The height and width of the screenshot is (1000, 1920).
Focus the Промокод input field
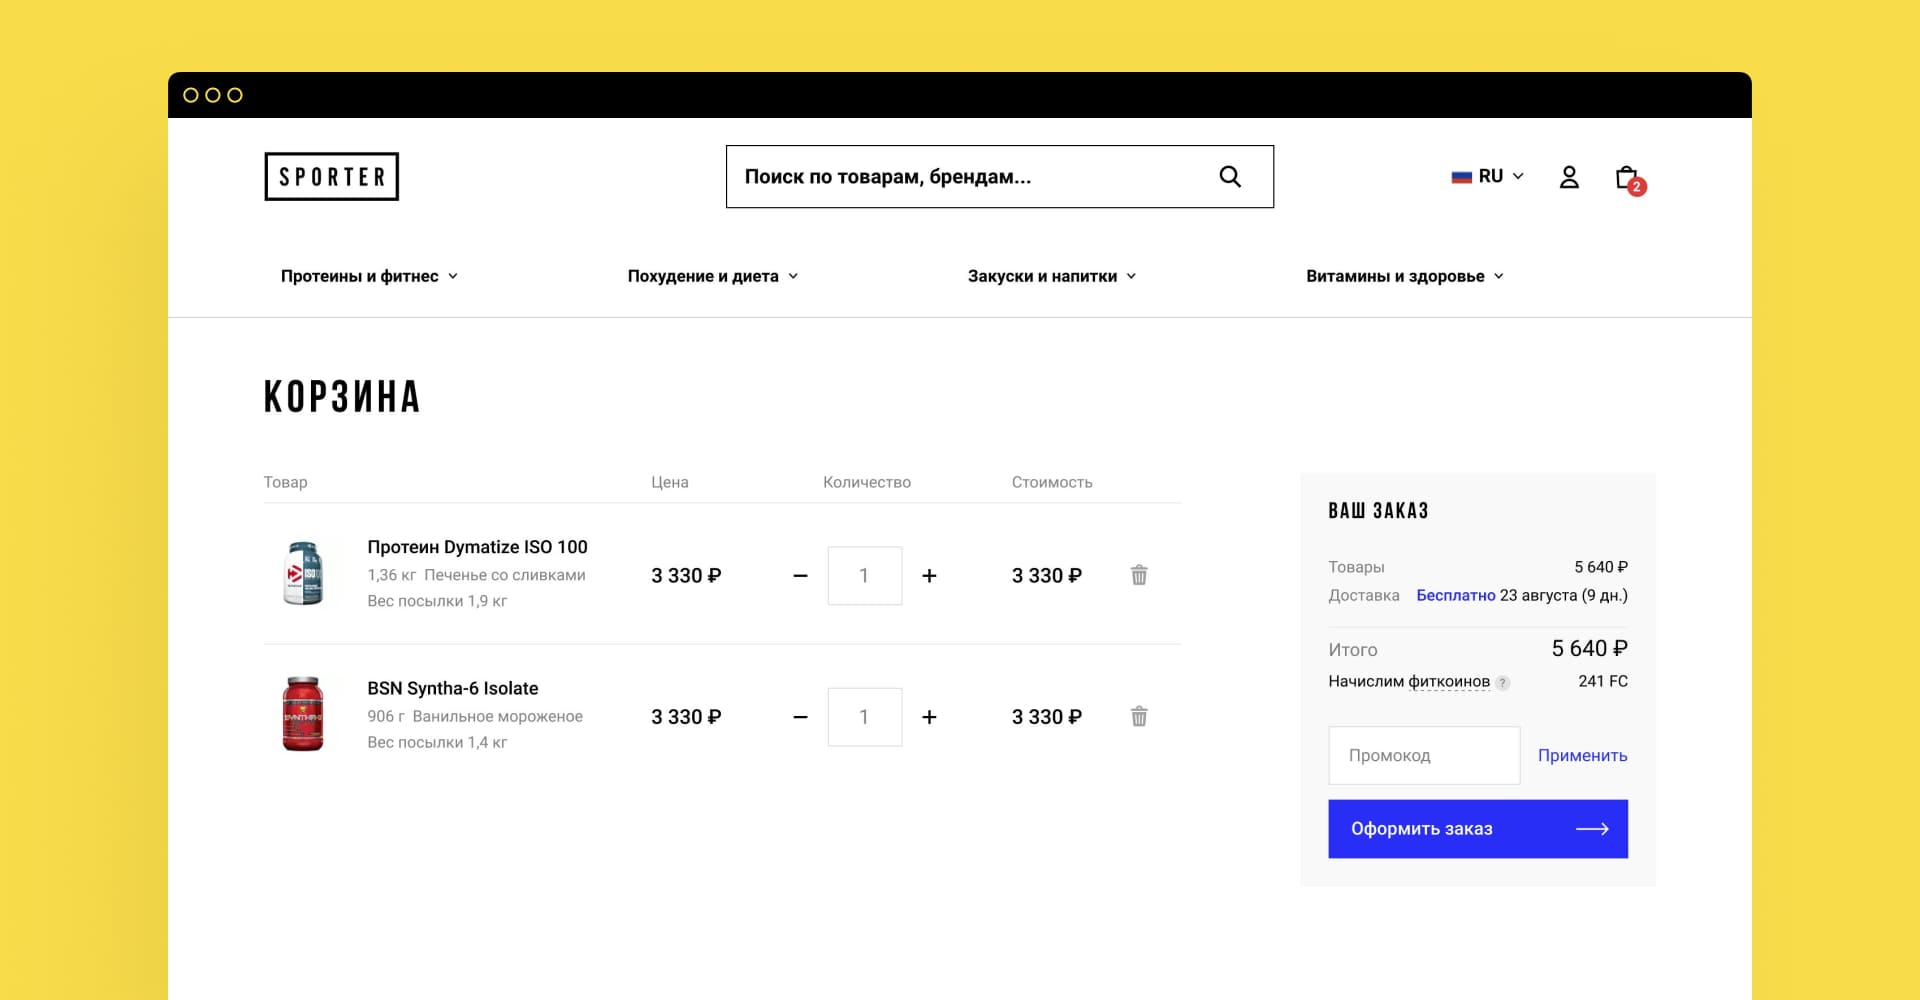(x=1423, y=755)
